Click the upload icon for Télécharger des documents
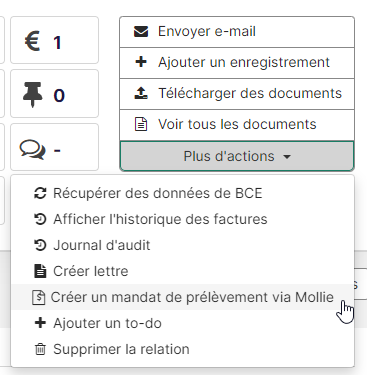 coord(141,93)
